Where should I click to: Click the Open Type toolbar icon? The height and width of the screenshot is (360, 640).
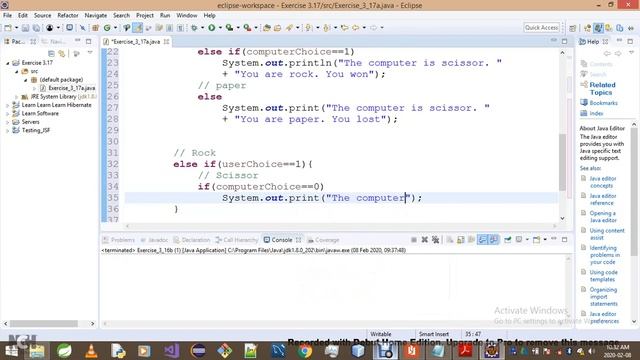(267, 28)
